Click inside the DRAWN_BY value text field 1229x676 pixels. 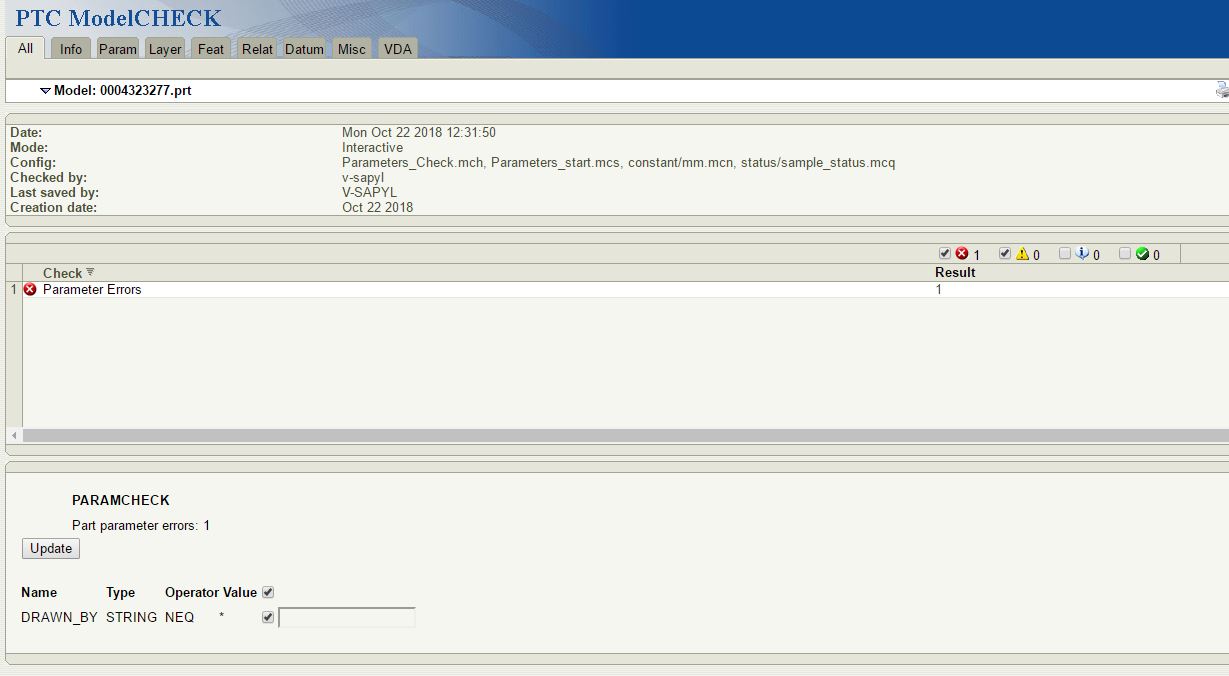[345, 617]
